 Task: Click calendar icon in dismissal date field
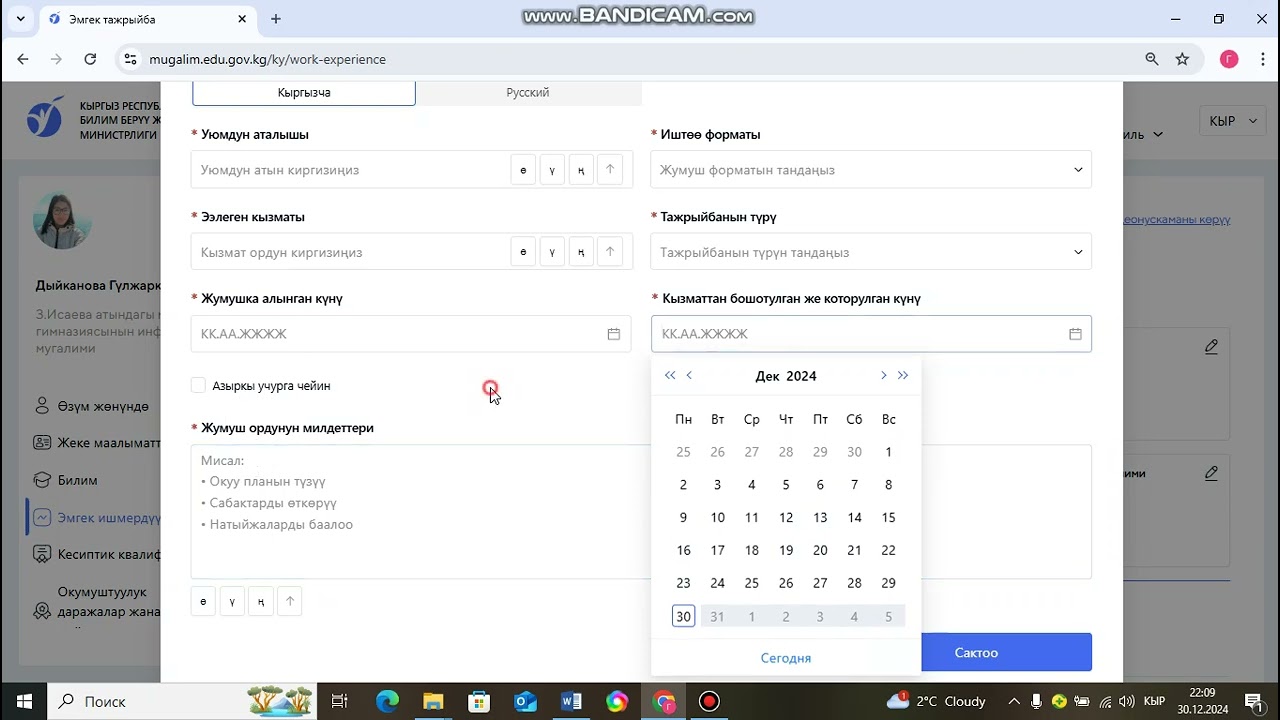pos(1075,334)
